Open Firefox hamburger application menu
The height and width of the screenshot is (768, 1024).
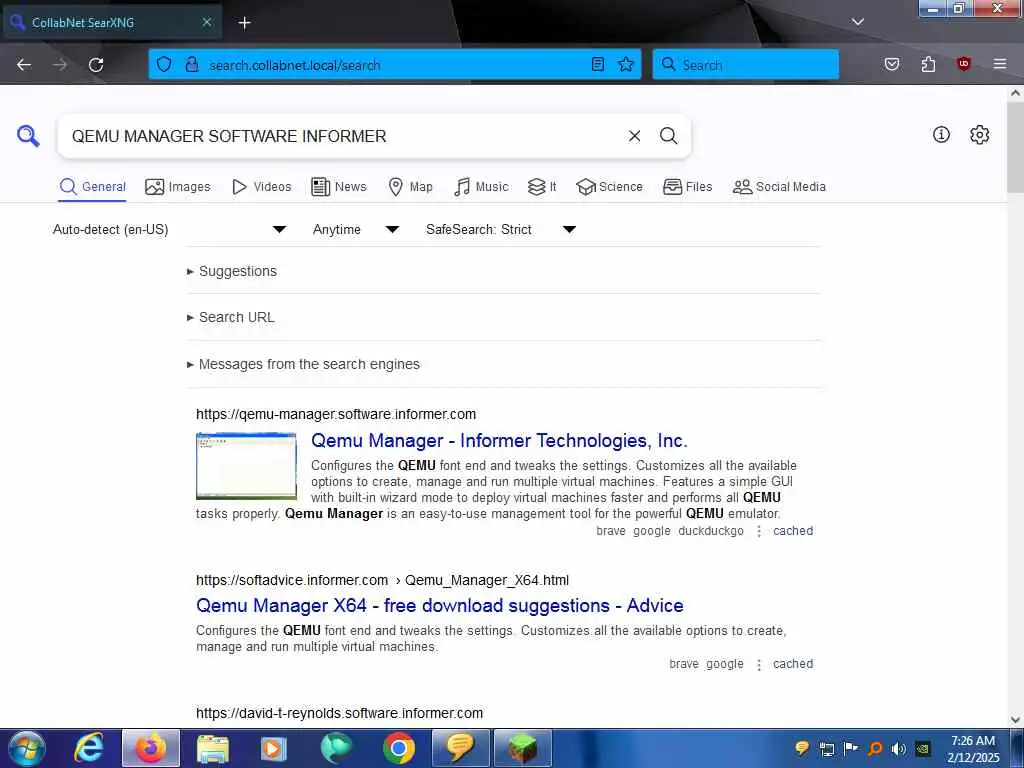tap(1000, 65)
